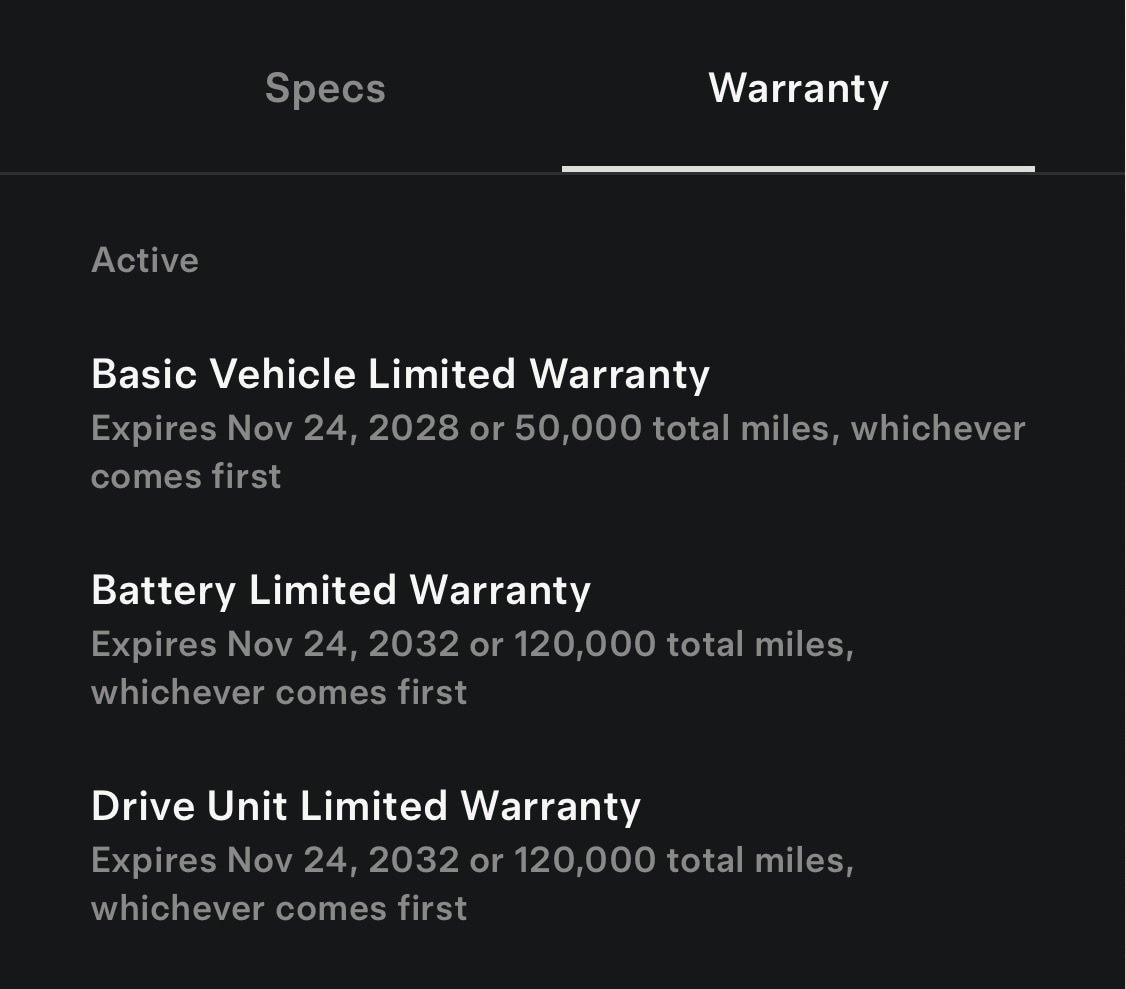Click the Nov 24, 2028 expiration date
Screen dimensions: 1126x989
tap(343, 428)
